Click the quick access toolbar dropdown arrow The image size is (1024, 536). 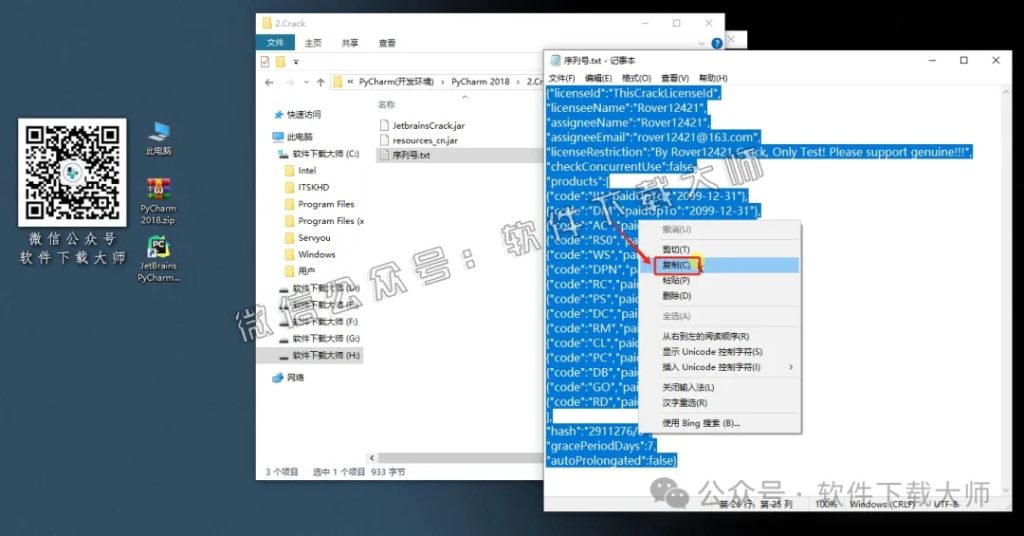point(296,62)
